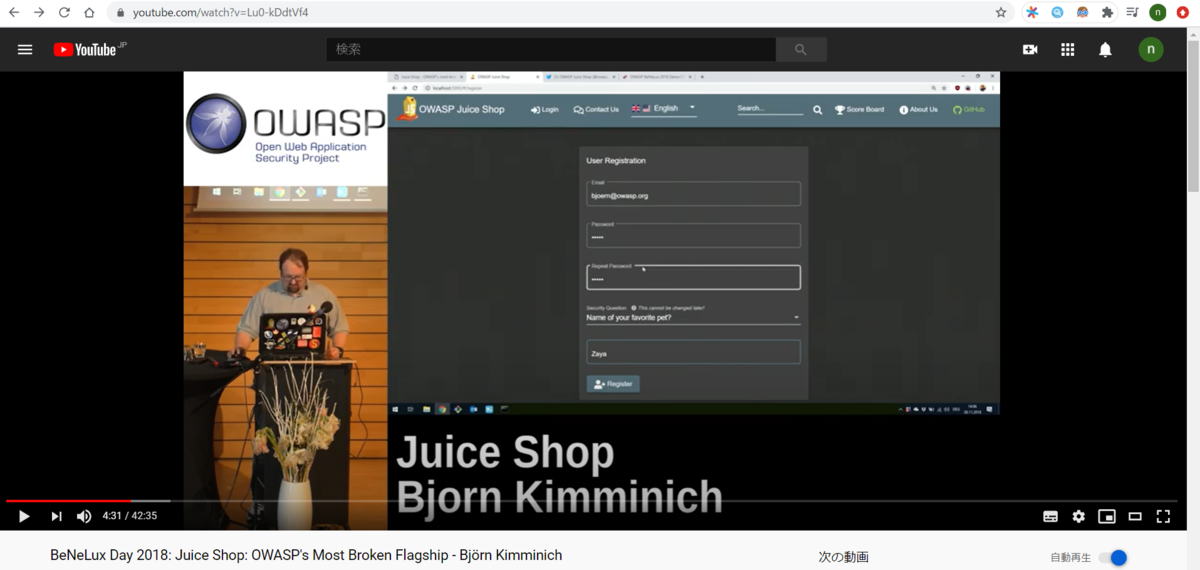Open the browser home page
Viewport: 1200px width, 570px height.
(89, 13)
